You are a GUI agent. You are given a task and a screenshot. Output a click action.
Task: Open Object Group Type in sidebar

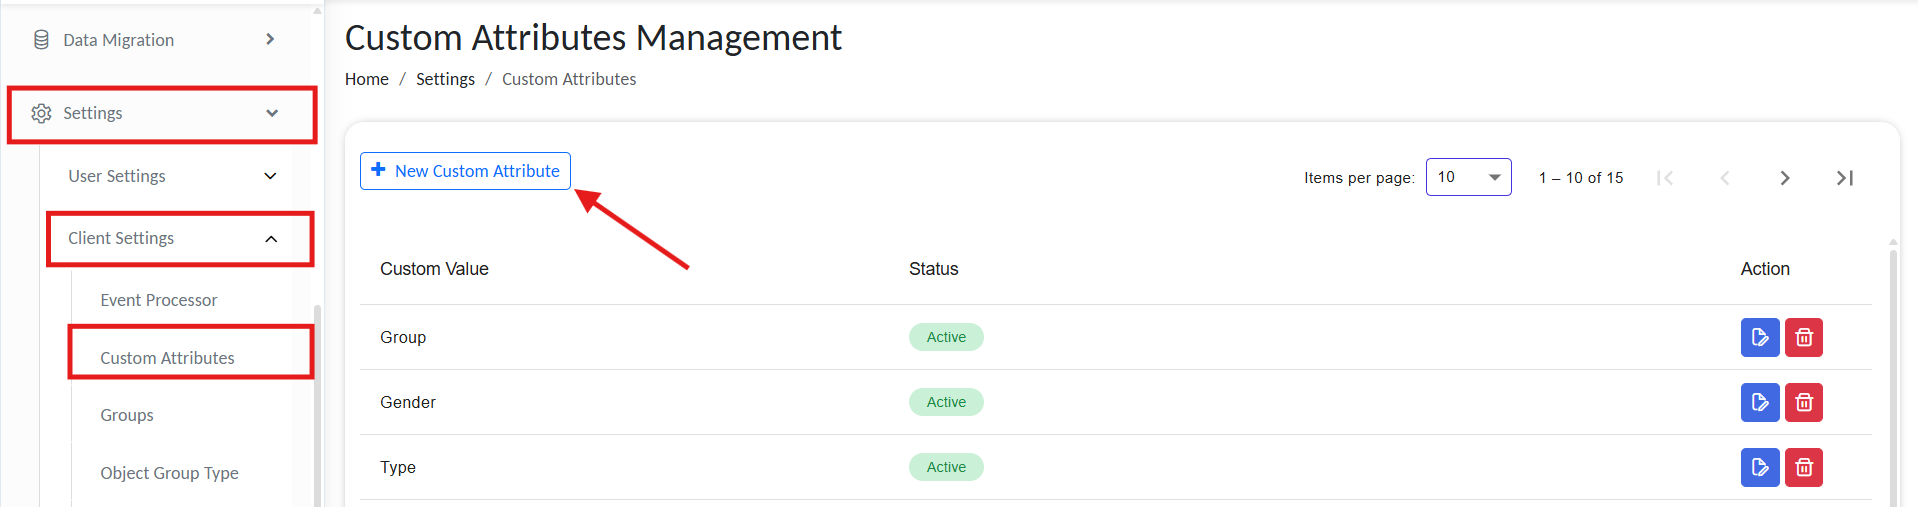click(x=169, y=473)
